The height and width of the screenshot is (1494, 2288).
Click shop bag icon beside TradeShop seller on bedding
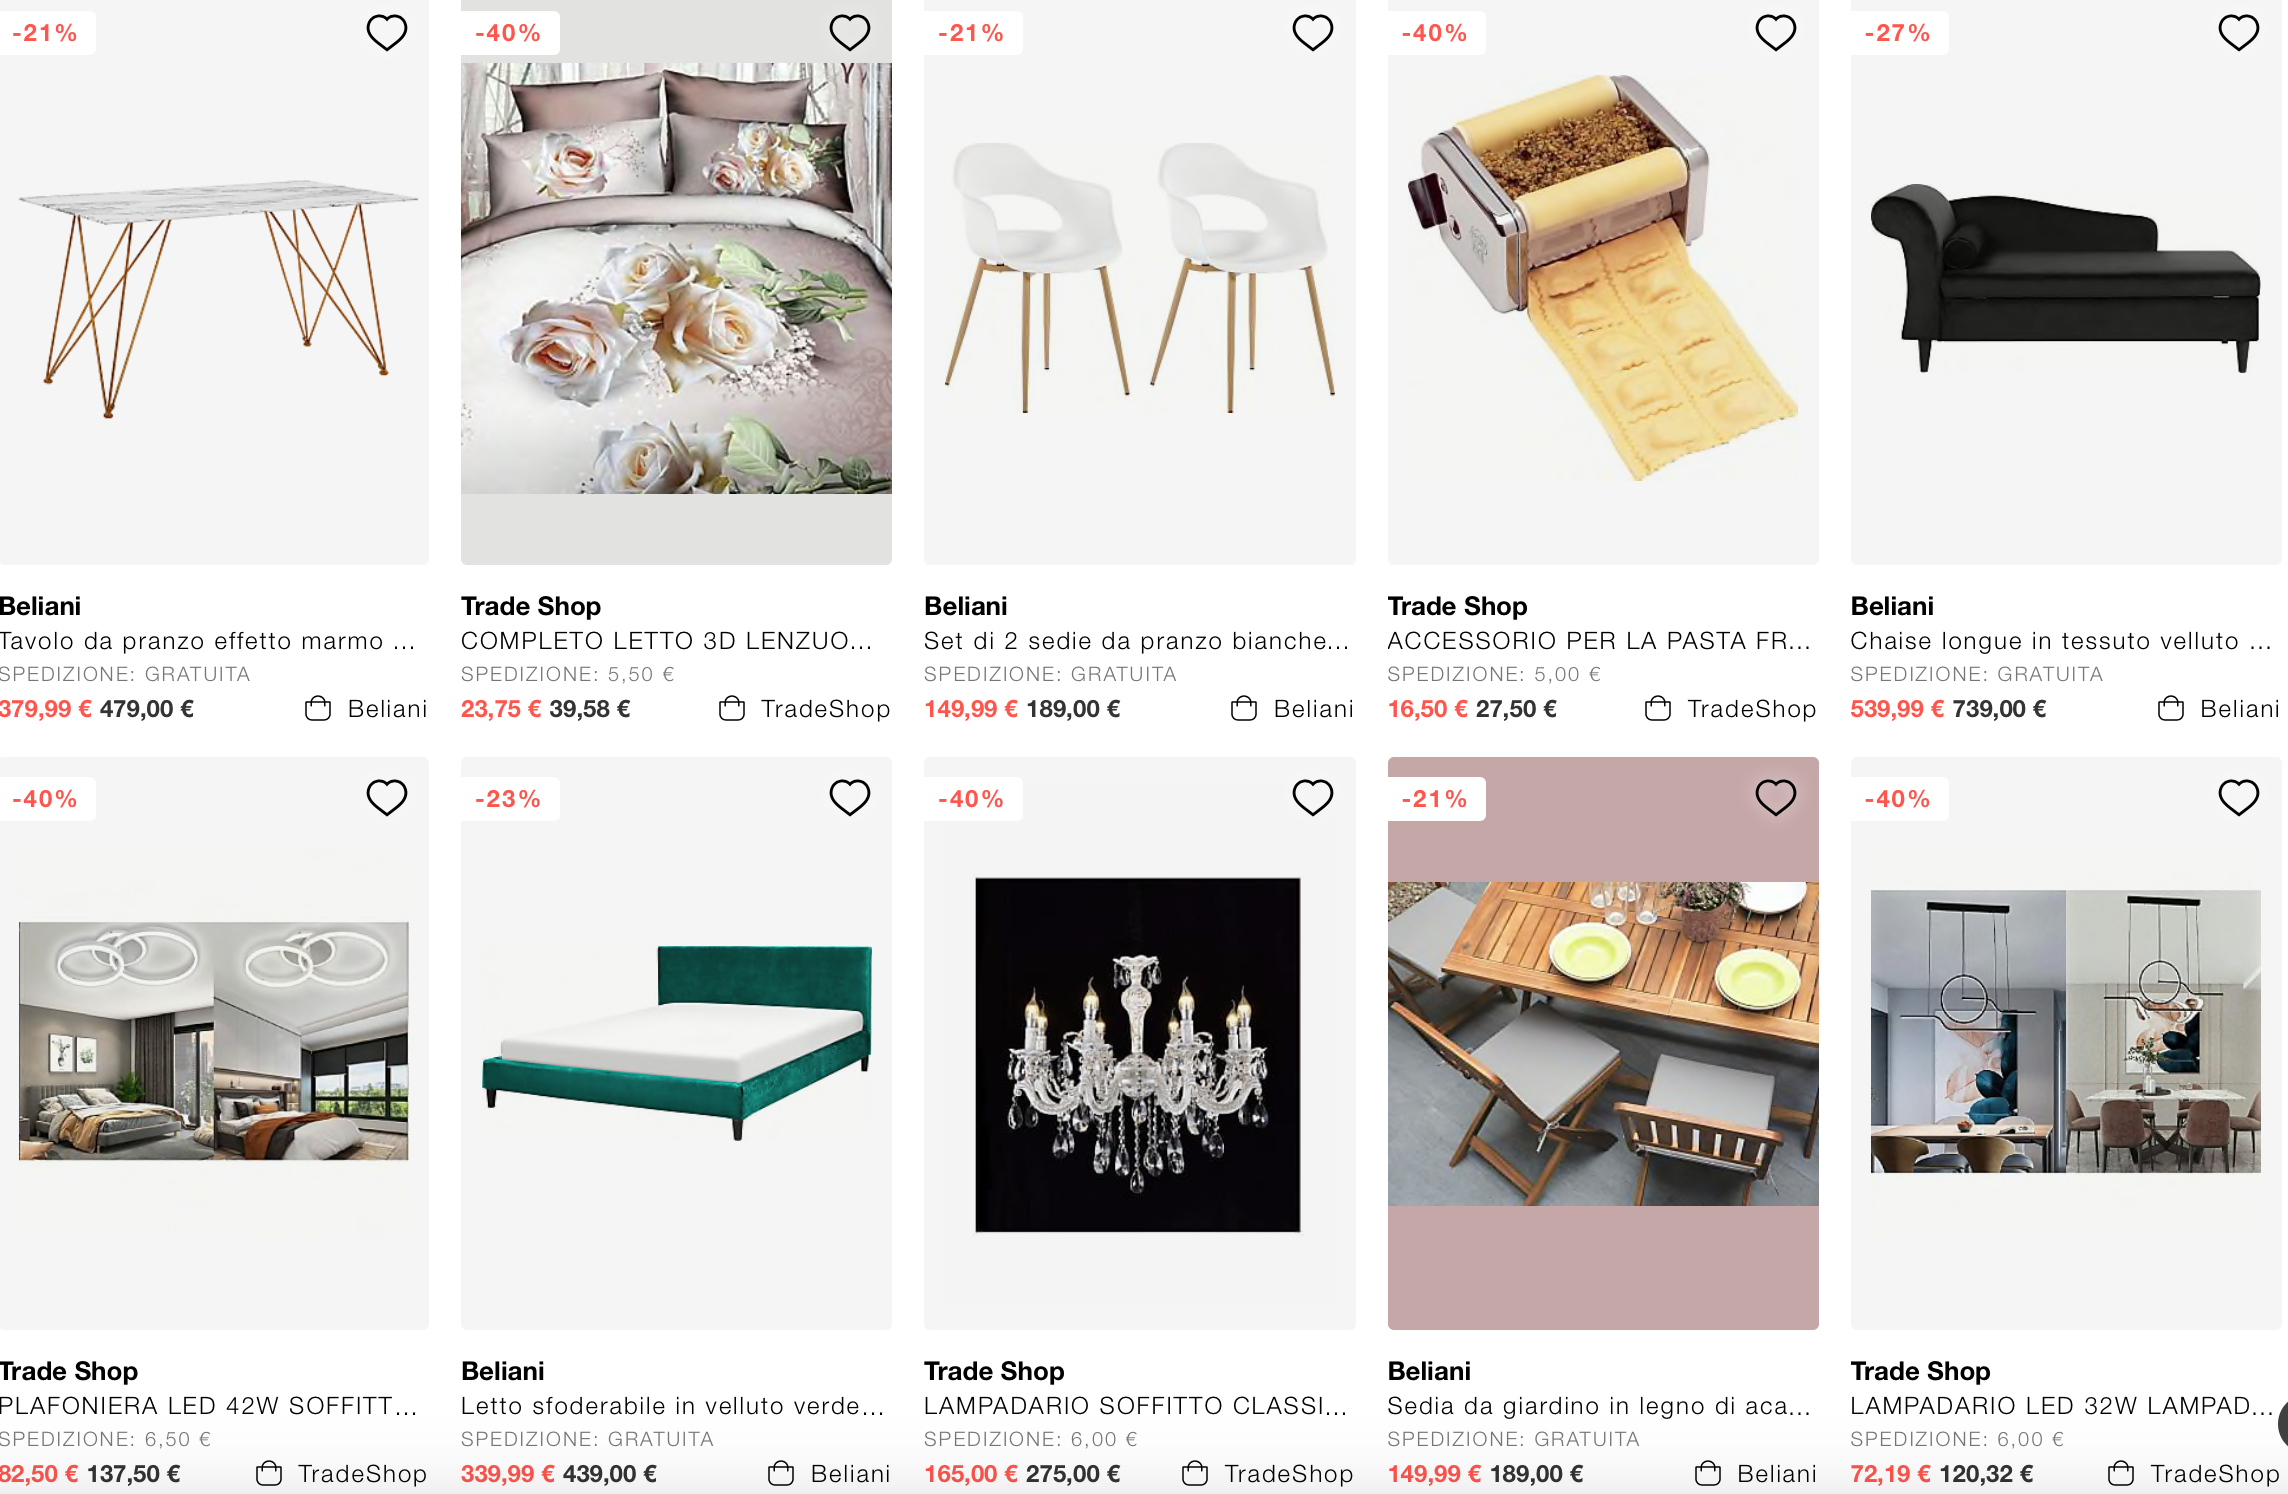732,709
